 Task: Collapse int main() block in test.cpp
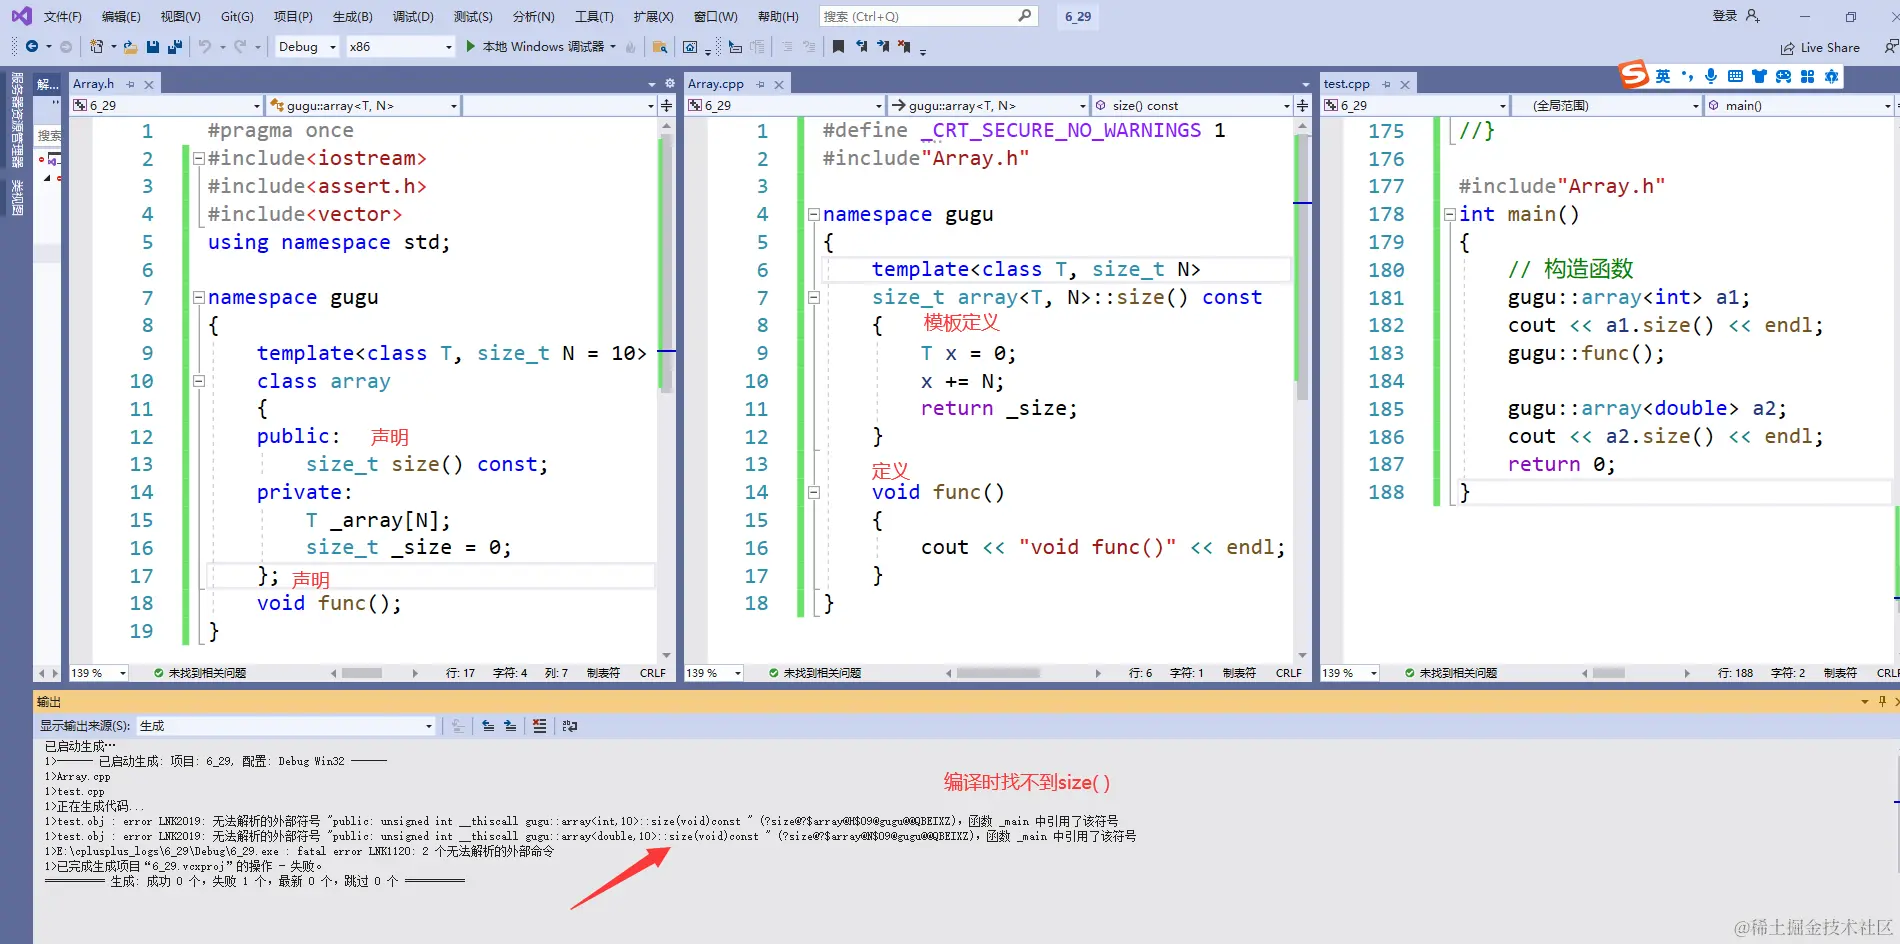click(1450, 214)
